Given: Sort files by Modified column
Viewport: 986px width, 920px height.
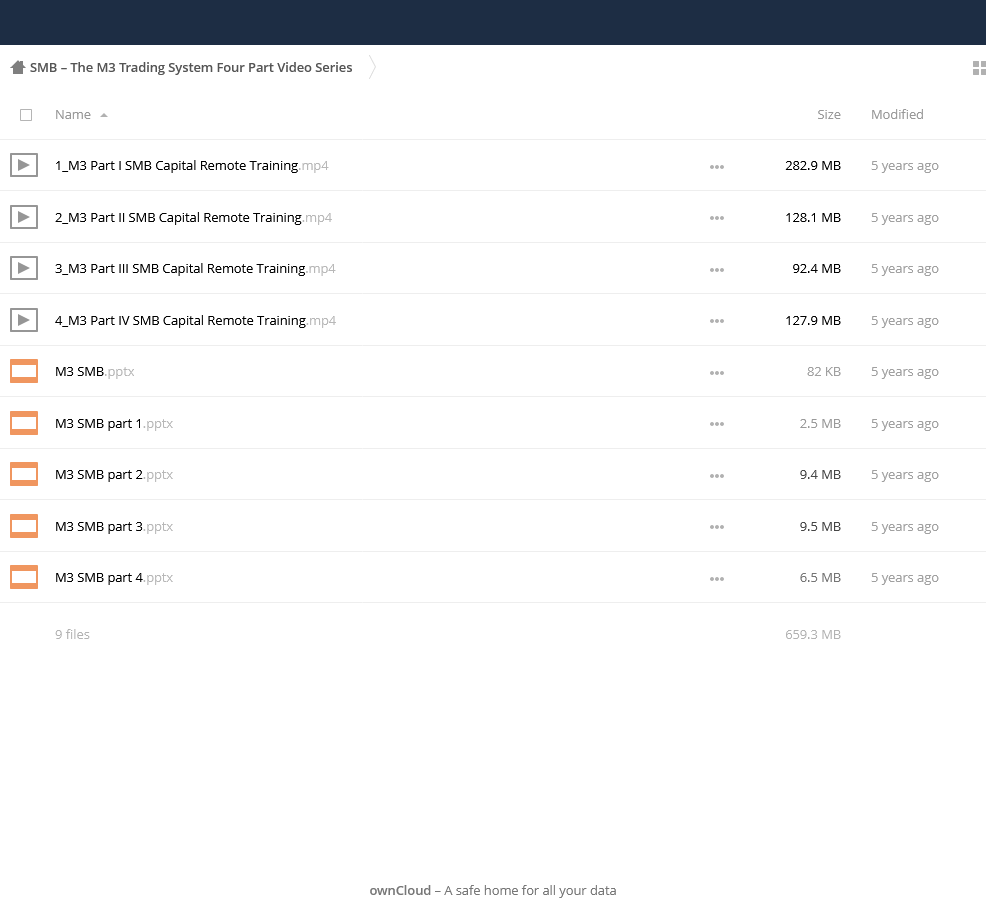Looking at the screenshot, I should (897, 114).
